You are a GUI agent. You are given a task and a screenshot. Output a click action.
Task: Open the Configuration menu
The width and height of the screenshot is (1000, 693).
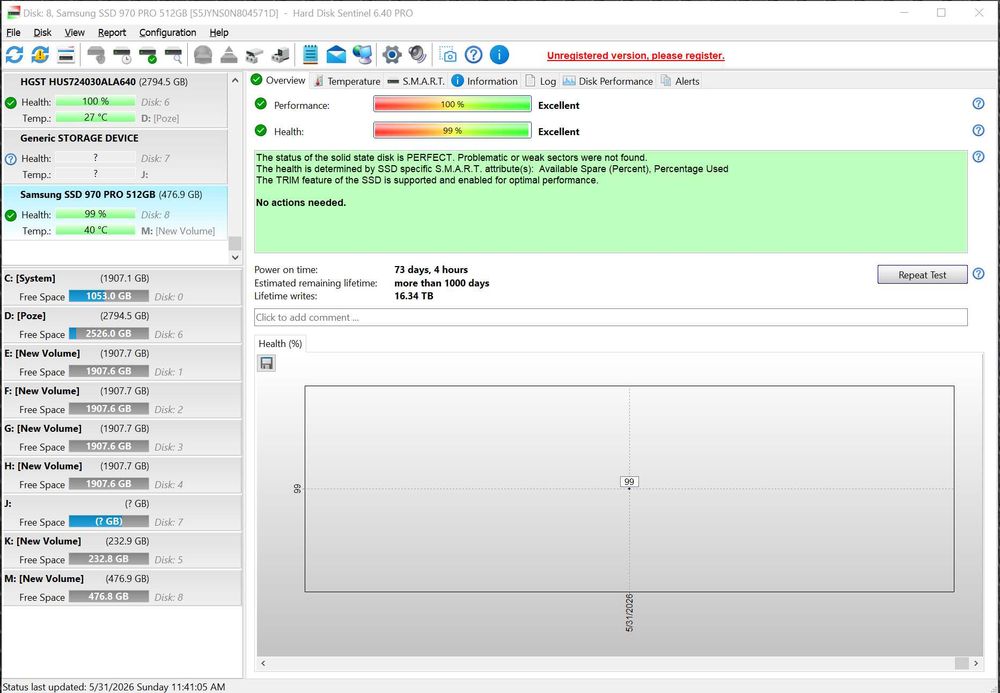[168, 33]
